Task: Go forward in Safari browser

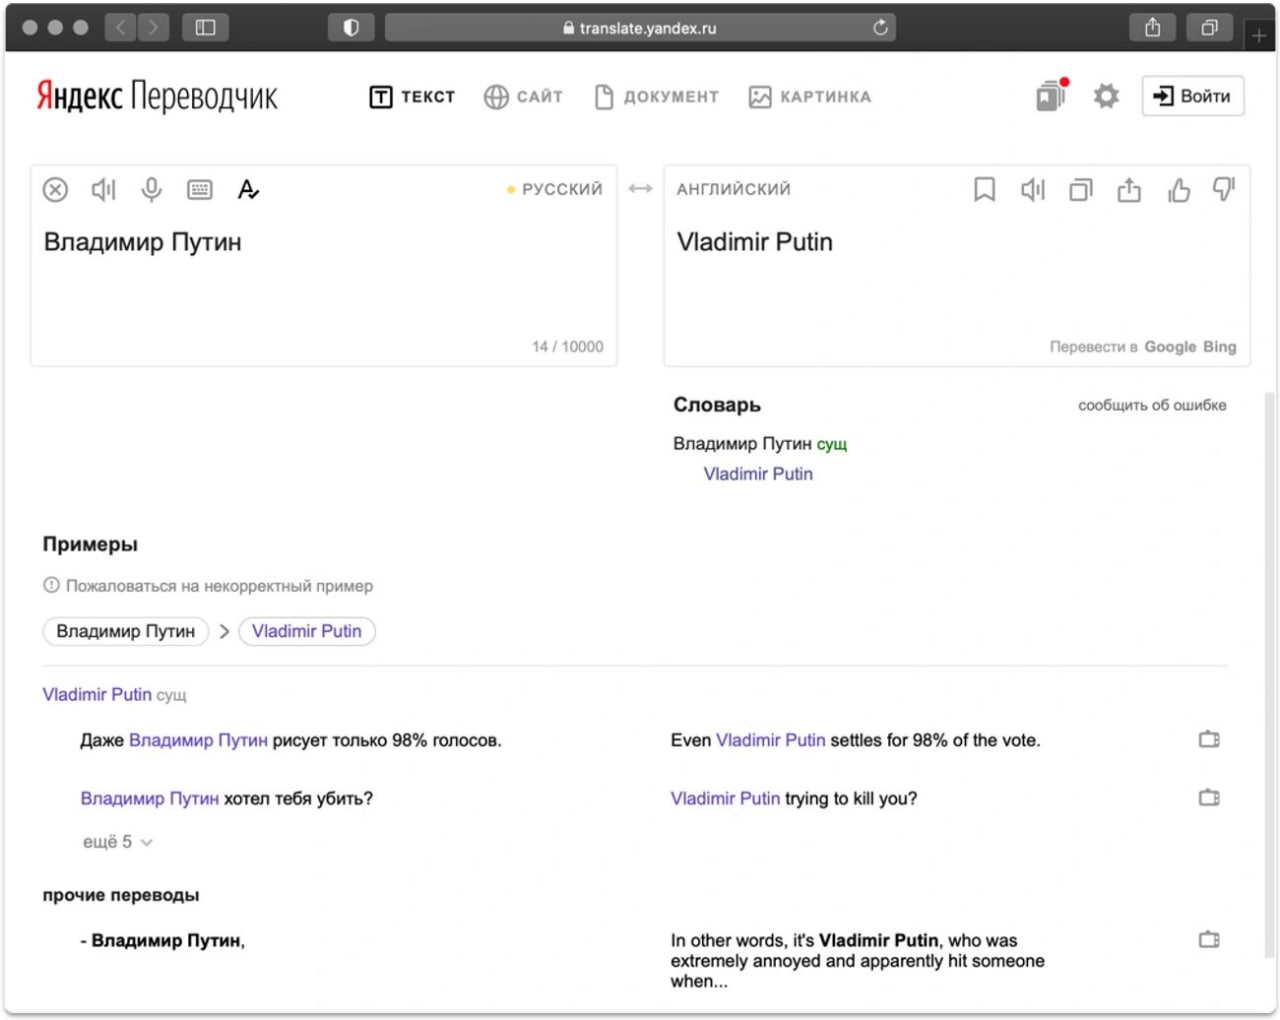Action: tap(153, 28)
